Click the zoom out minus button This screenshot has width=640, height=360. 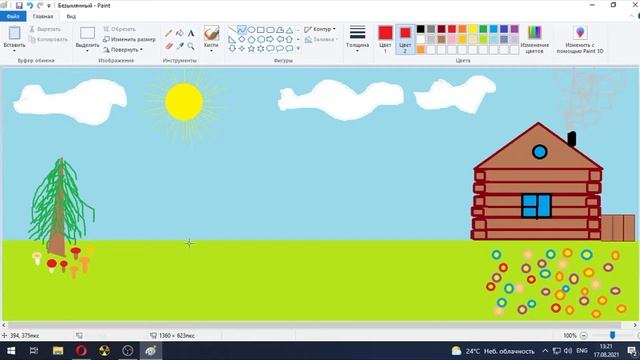(584, 336)
